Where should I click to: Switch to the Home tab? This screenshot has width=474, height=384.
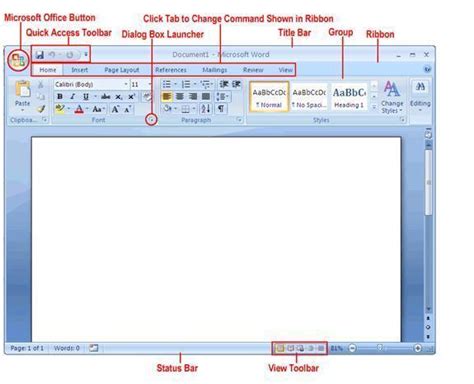[x=48, y=70]
